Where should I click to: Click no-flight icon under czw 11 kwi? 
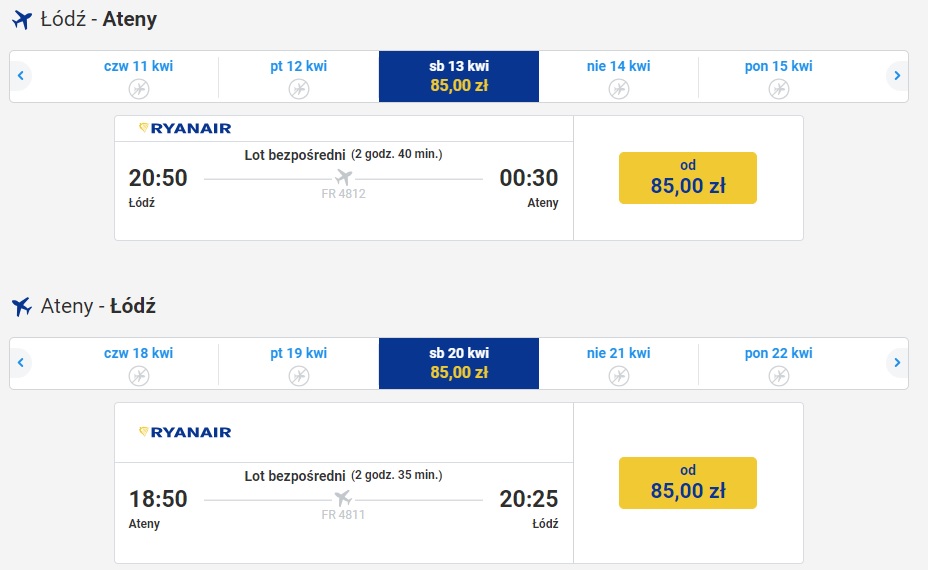pyautogui.click(x=139, y=89)
